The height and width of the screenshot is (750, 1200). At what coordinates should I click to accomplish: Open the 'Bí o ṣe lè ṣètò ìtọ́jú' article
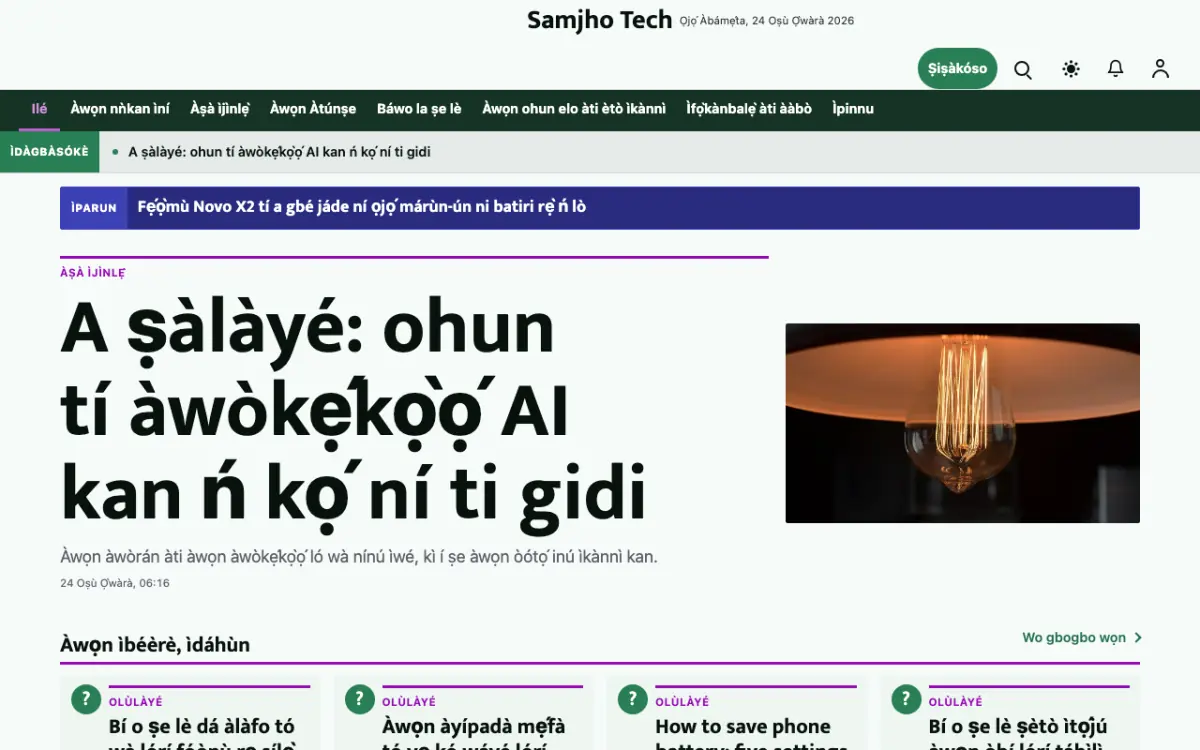point(1018,737)
